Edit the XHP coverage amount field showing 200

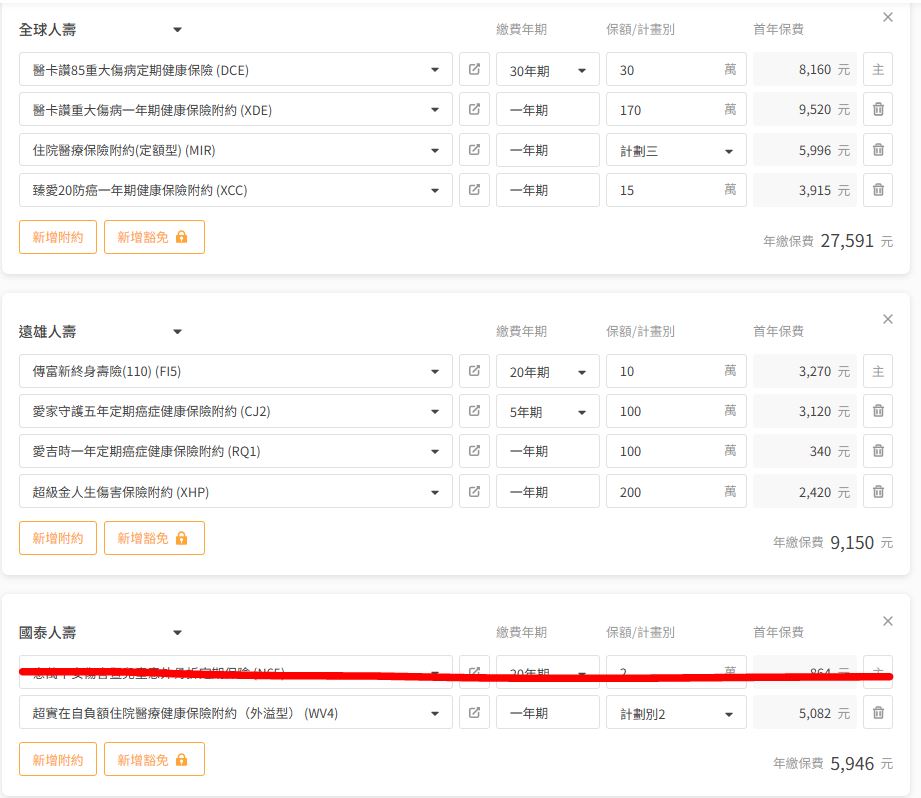(676, 491)
